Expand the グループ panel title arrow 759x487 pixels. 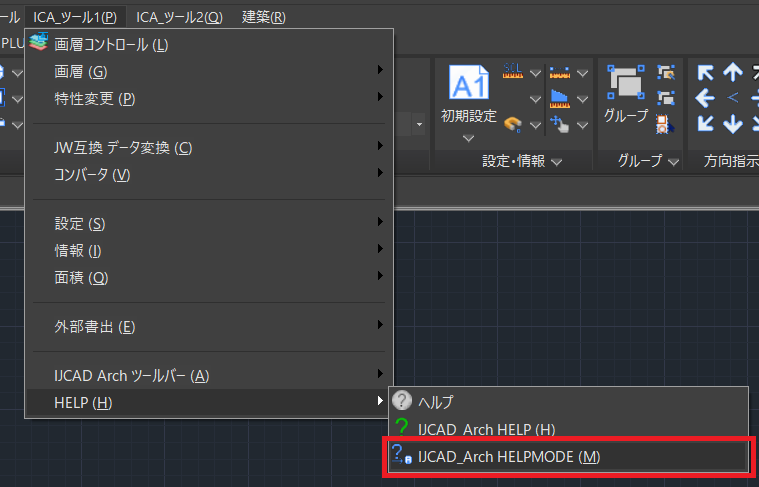(x=673, y=162)
